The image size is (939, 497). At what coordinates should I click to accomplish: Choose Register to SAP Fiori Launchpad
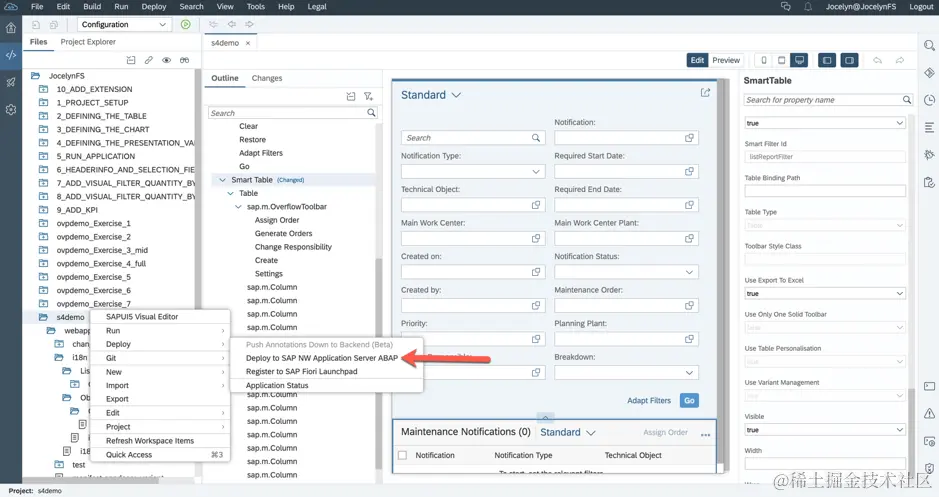click(301, 371)
